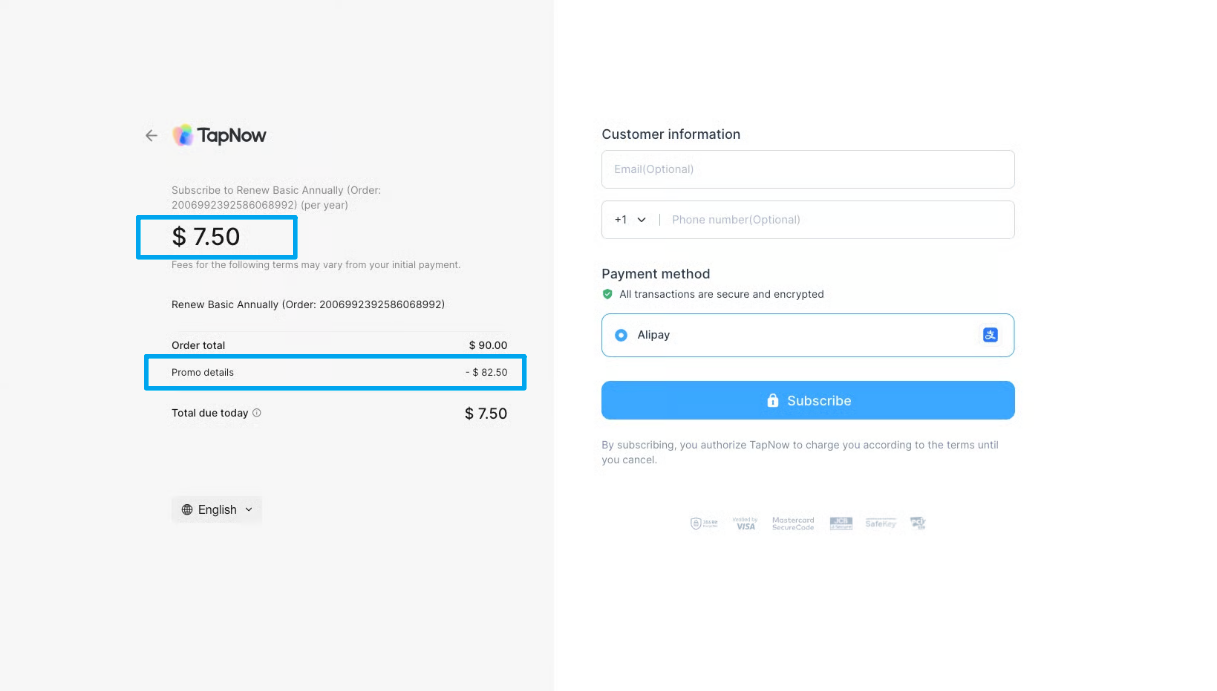Screen dimensions: 1217x691
Task: Focus the Email (Optional) field
Action: (x=808, y=169)
